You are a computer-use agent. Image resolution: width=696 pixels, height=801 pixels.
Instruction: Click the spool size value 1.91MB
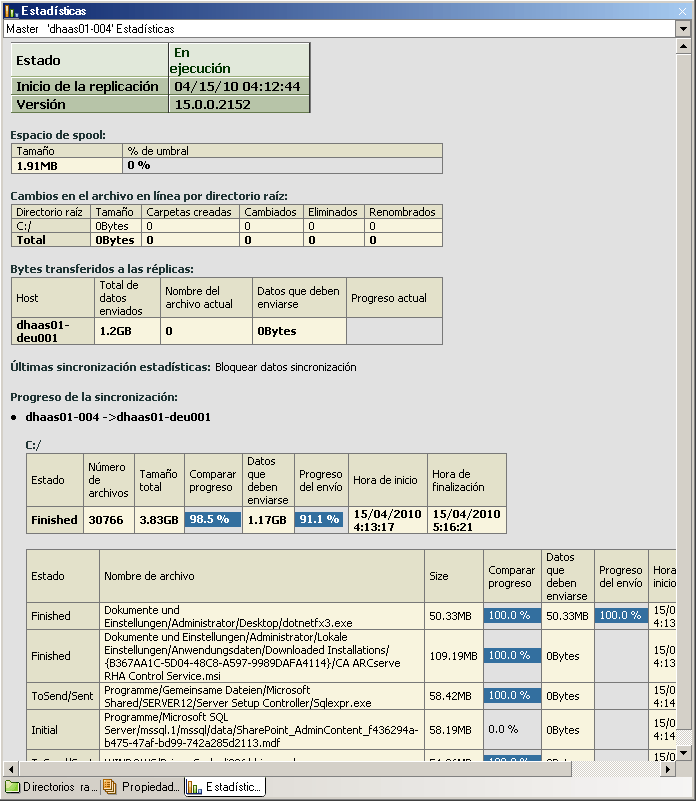tap(37, 166)
